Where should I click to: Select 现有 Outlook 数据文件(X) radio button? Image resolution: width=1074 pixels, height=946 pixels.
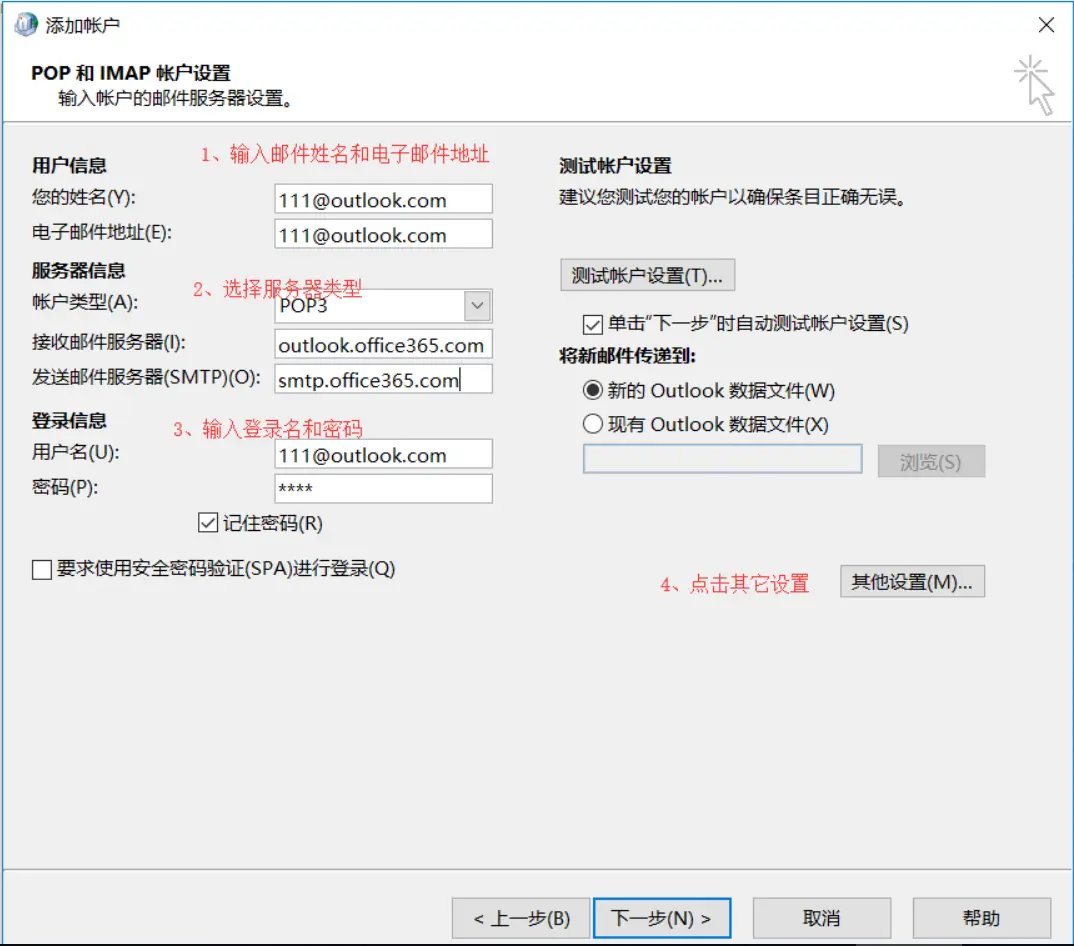(592, 424)
